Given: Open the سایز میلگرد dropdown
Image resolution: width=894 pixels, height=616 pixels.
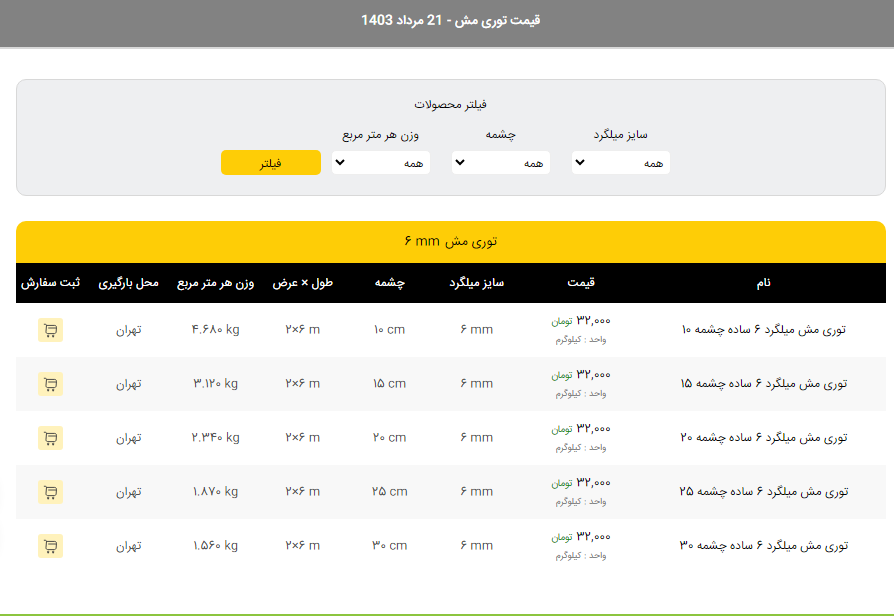Looking at the screenshot, I should point(621,163).
